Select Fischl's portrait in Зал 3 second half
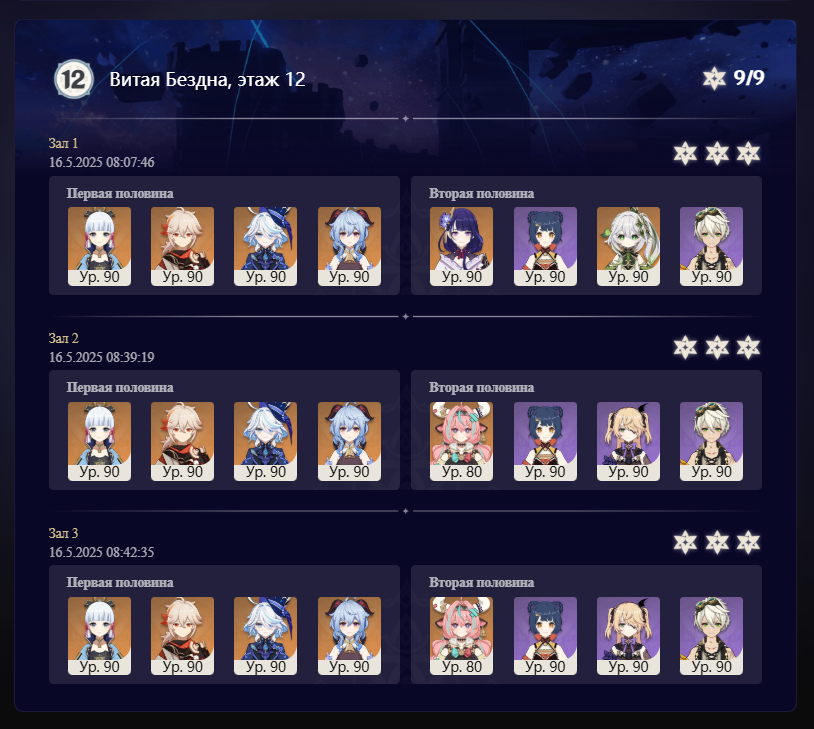814x729 pixels. pyautogui.click(x=628, y=636)
